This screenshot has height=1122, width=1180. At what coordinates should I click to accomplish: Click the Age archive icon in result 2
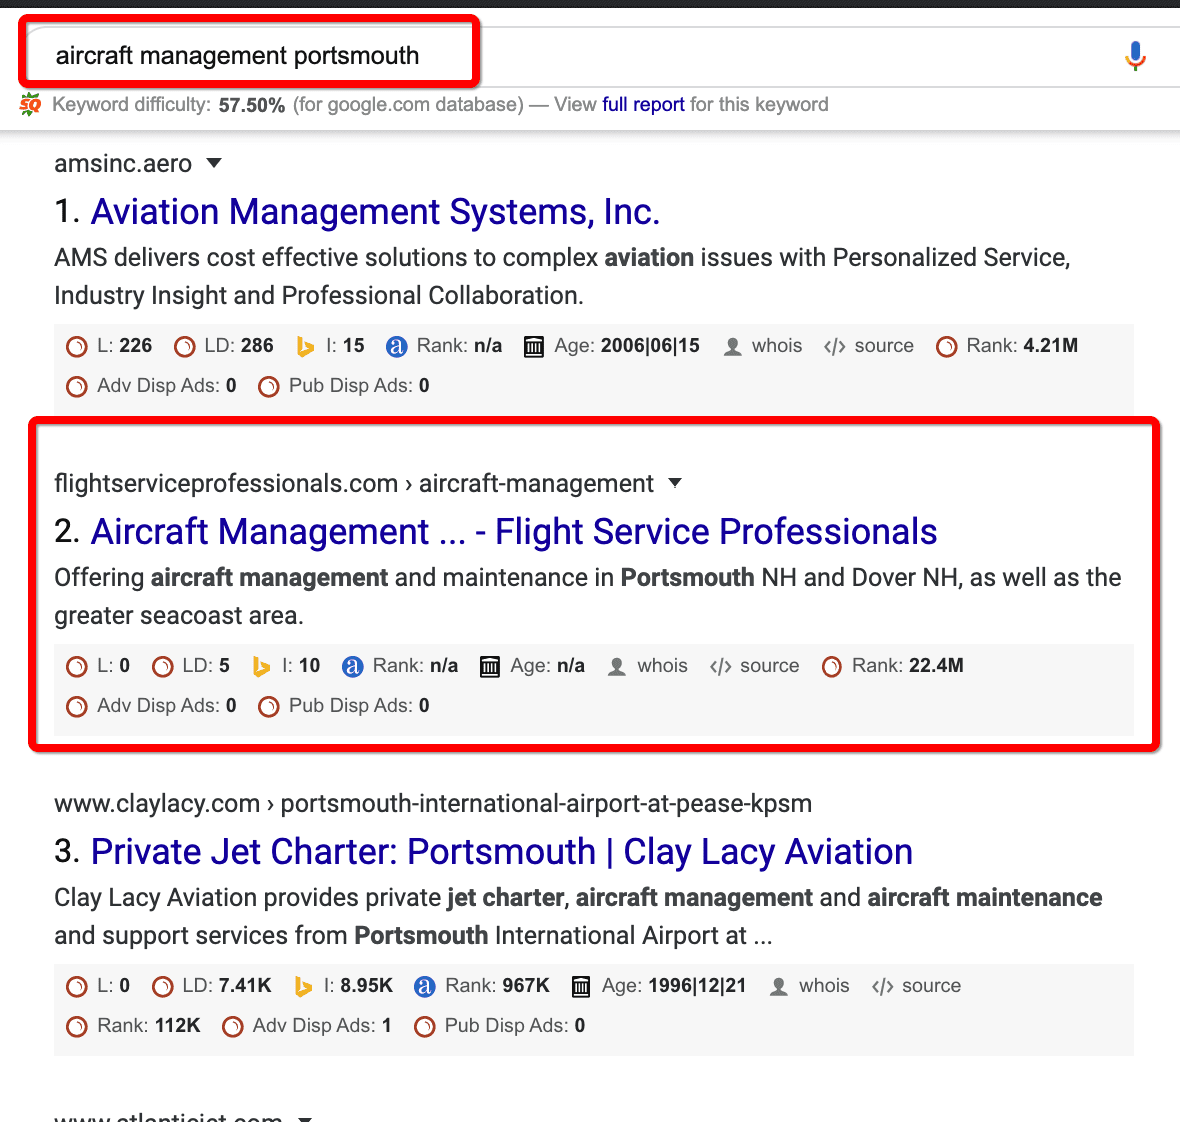pyautogui.click(x=490, y=667)
